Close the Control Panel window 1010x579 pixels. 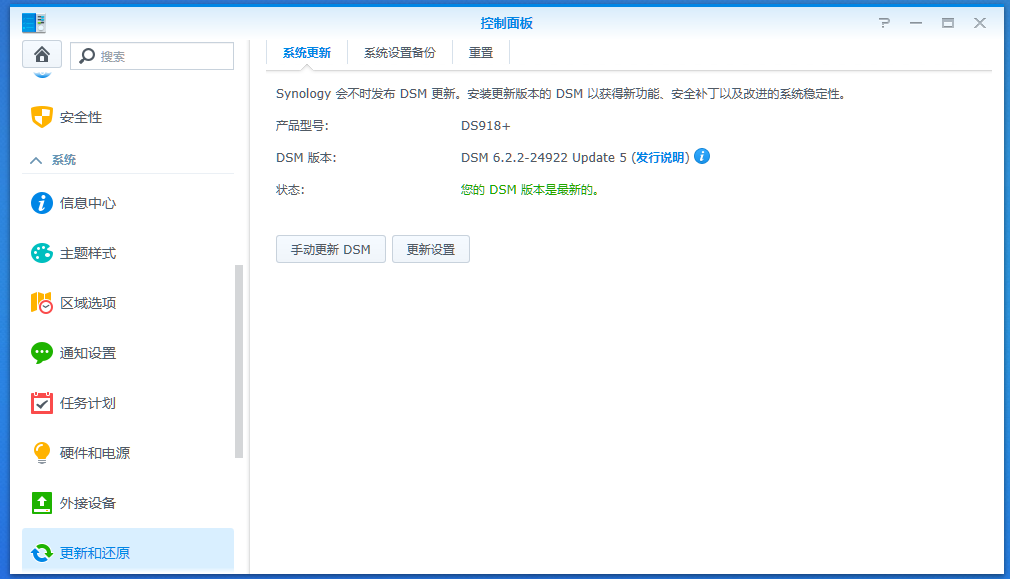(980, 23)
